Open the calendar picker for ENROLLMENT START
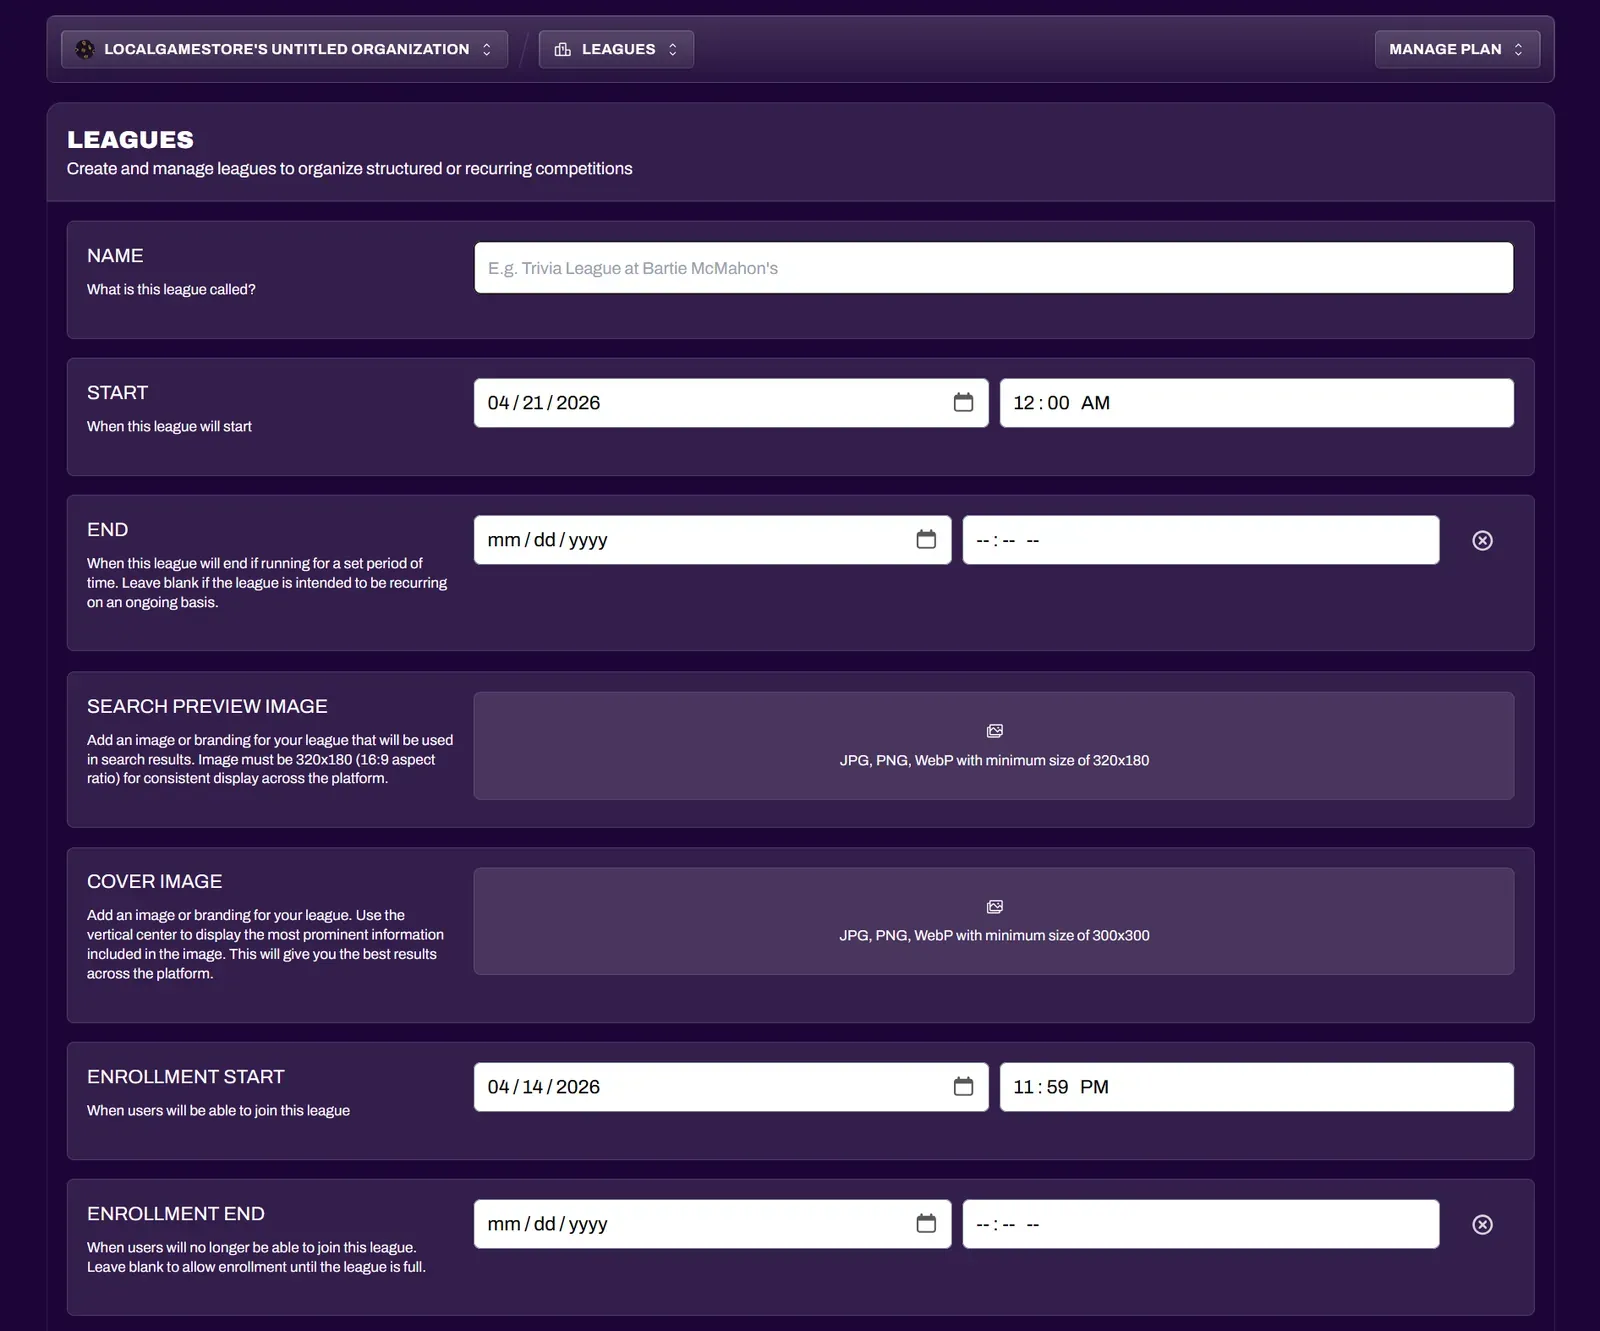This screenshot has width=1600, height=1331. point(963,1086)
